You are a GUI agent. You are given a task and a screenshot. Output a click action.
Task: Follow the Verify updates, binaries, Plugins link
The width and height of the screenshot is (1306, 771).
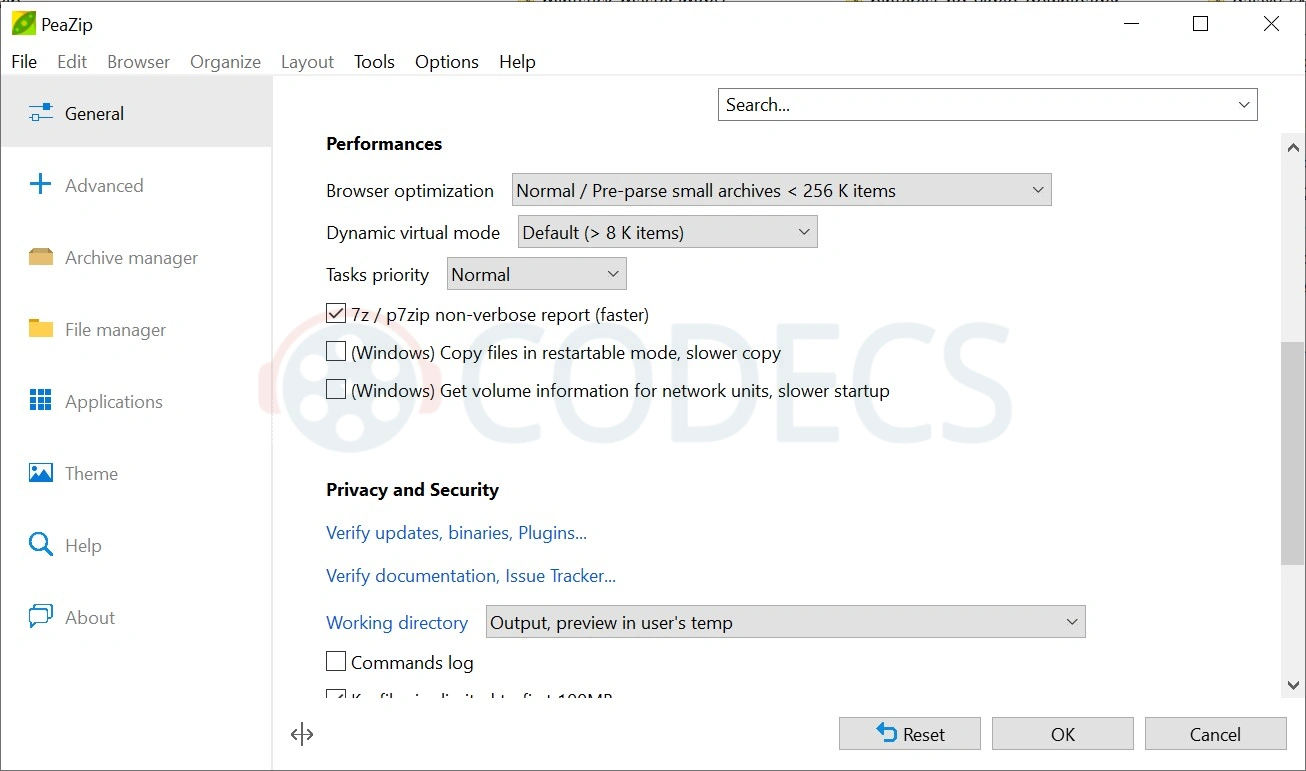(x=456, y=533)
